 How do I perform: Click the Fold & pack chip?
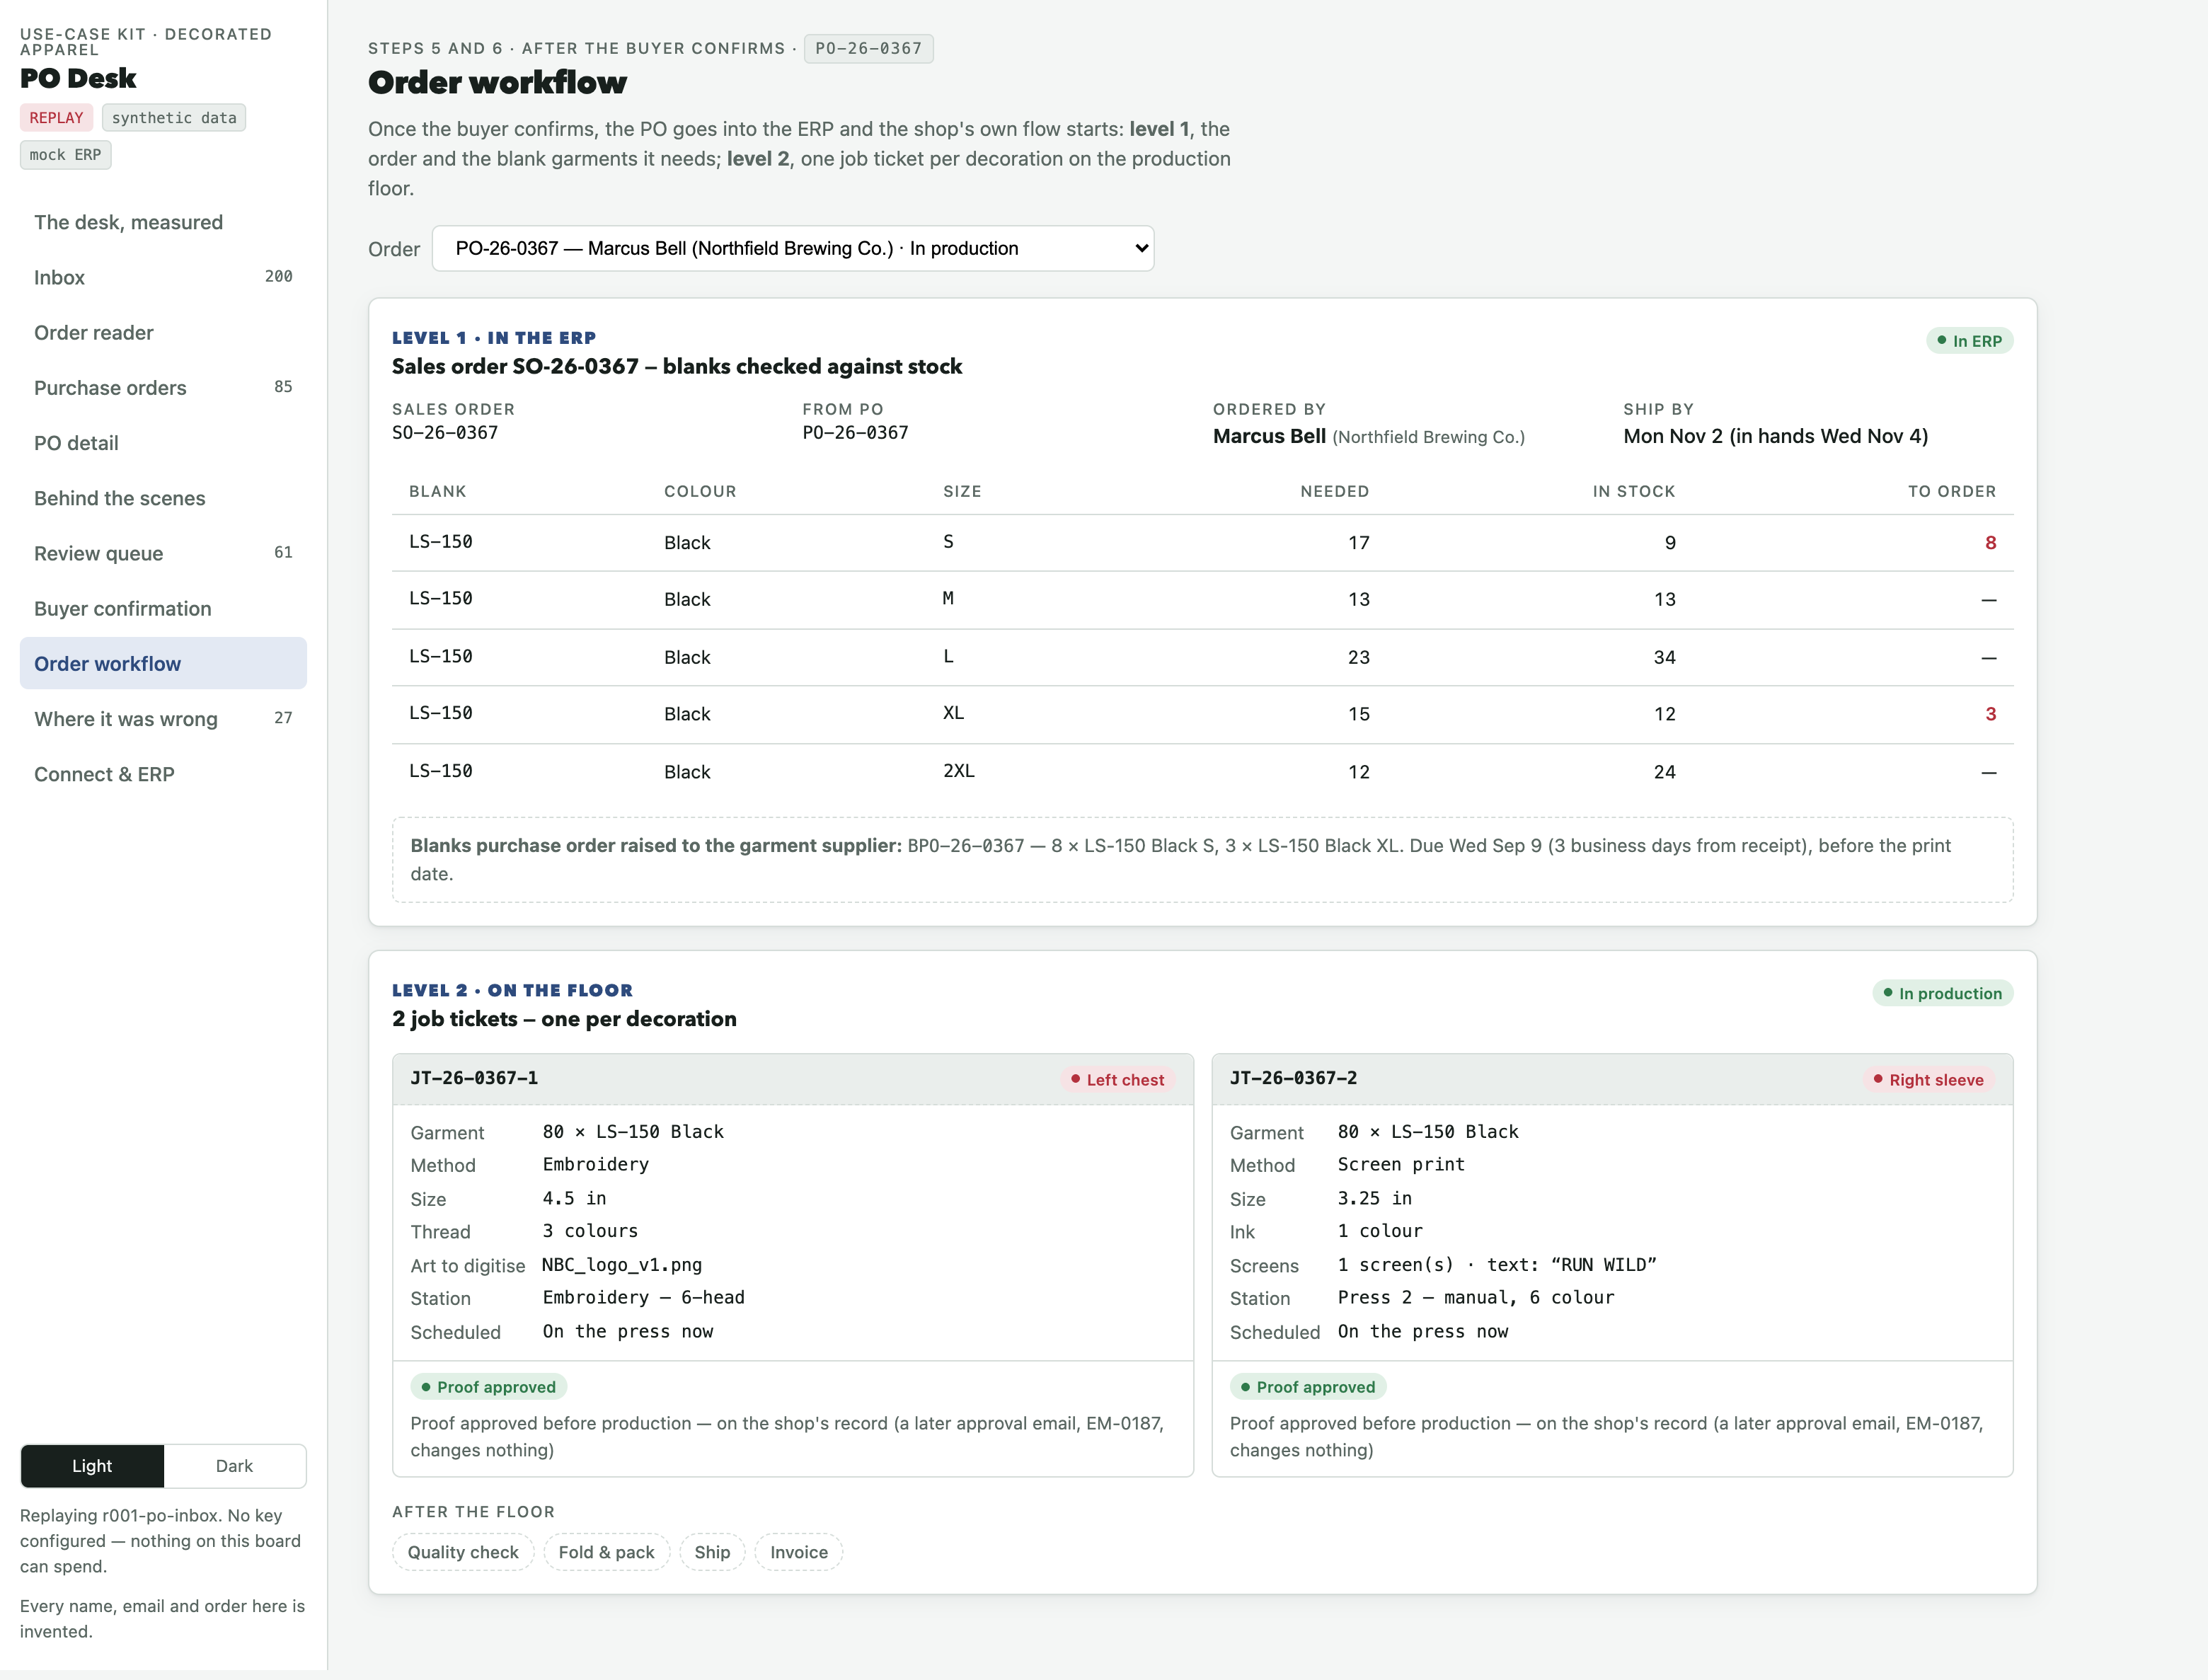[606, 1552]
